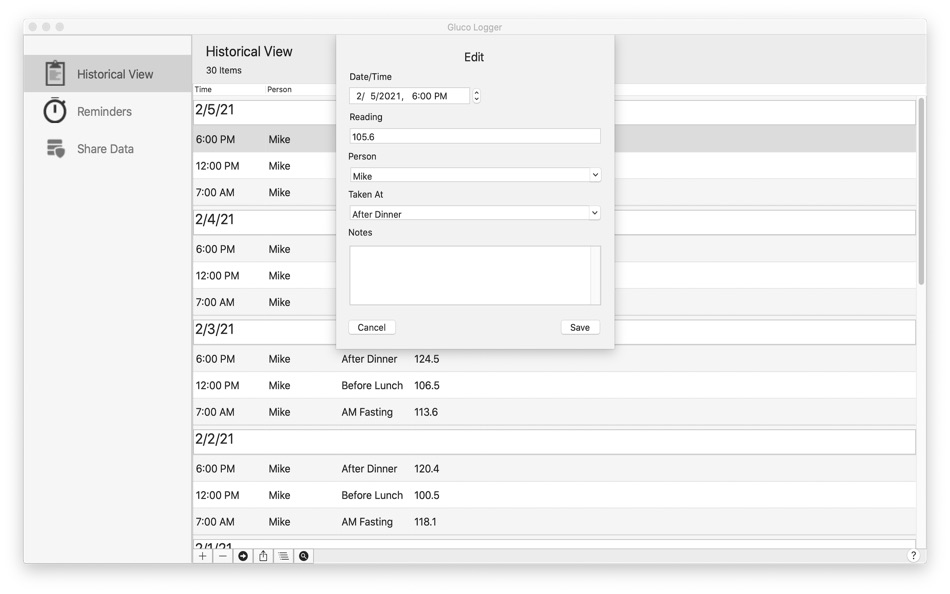Open the help question mark icon
This screenshot has height=594, width=950.
[912, 556]
